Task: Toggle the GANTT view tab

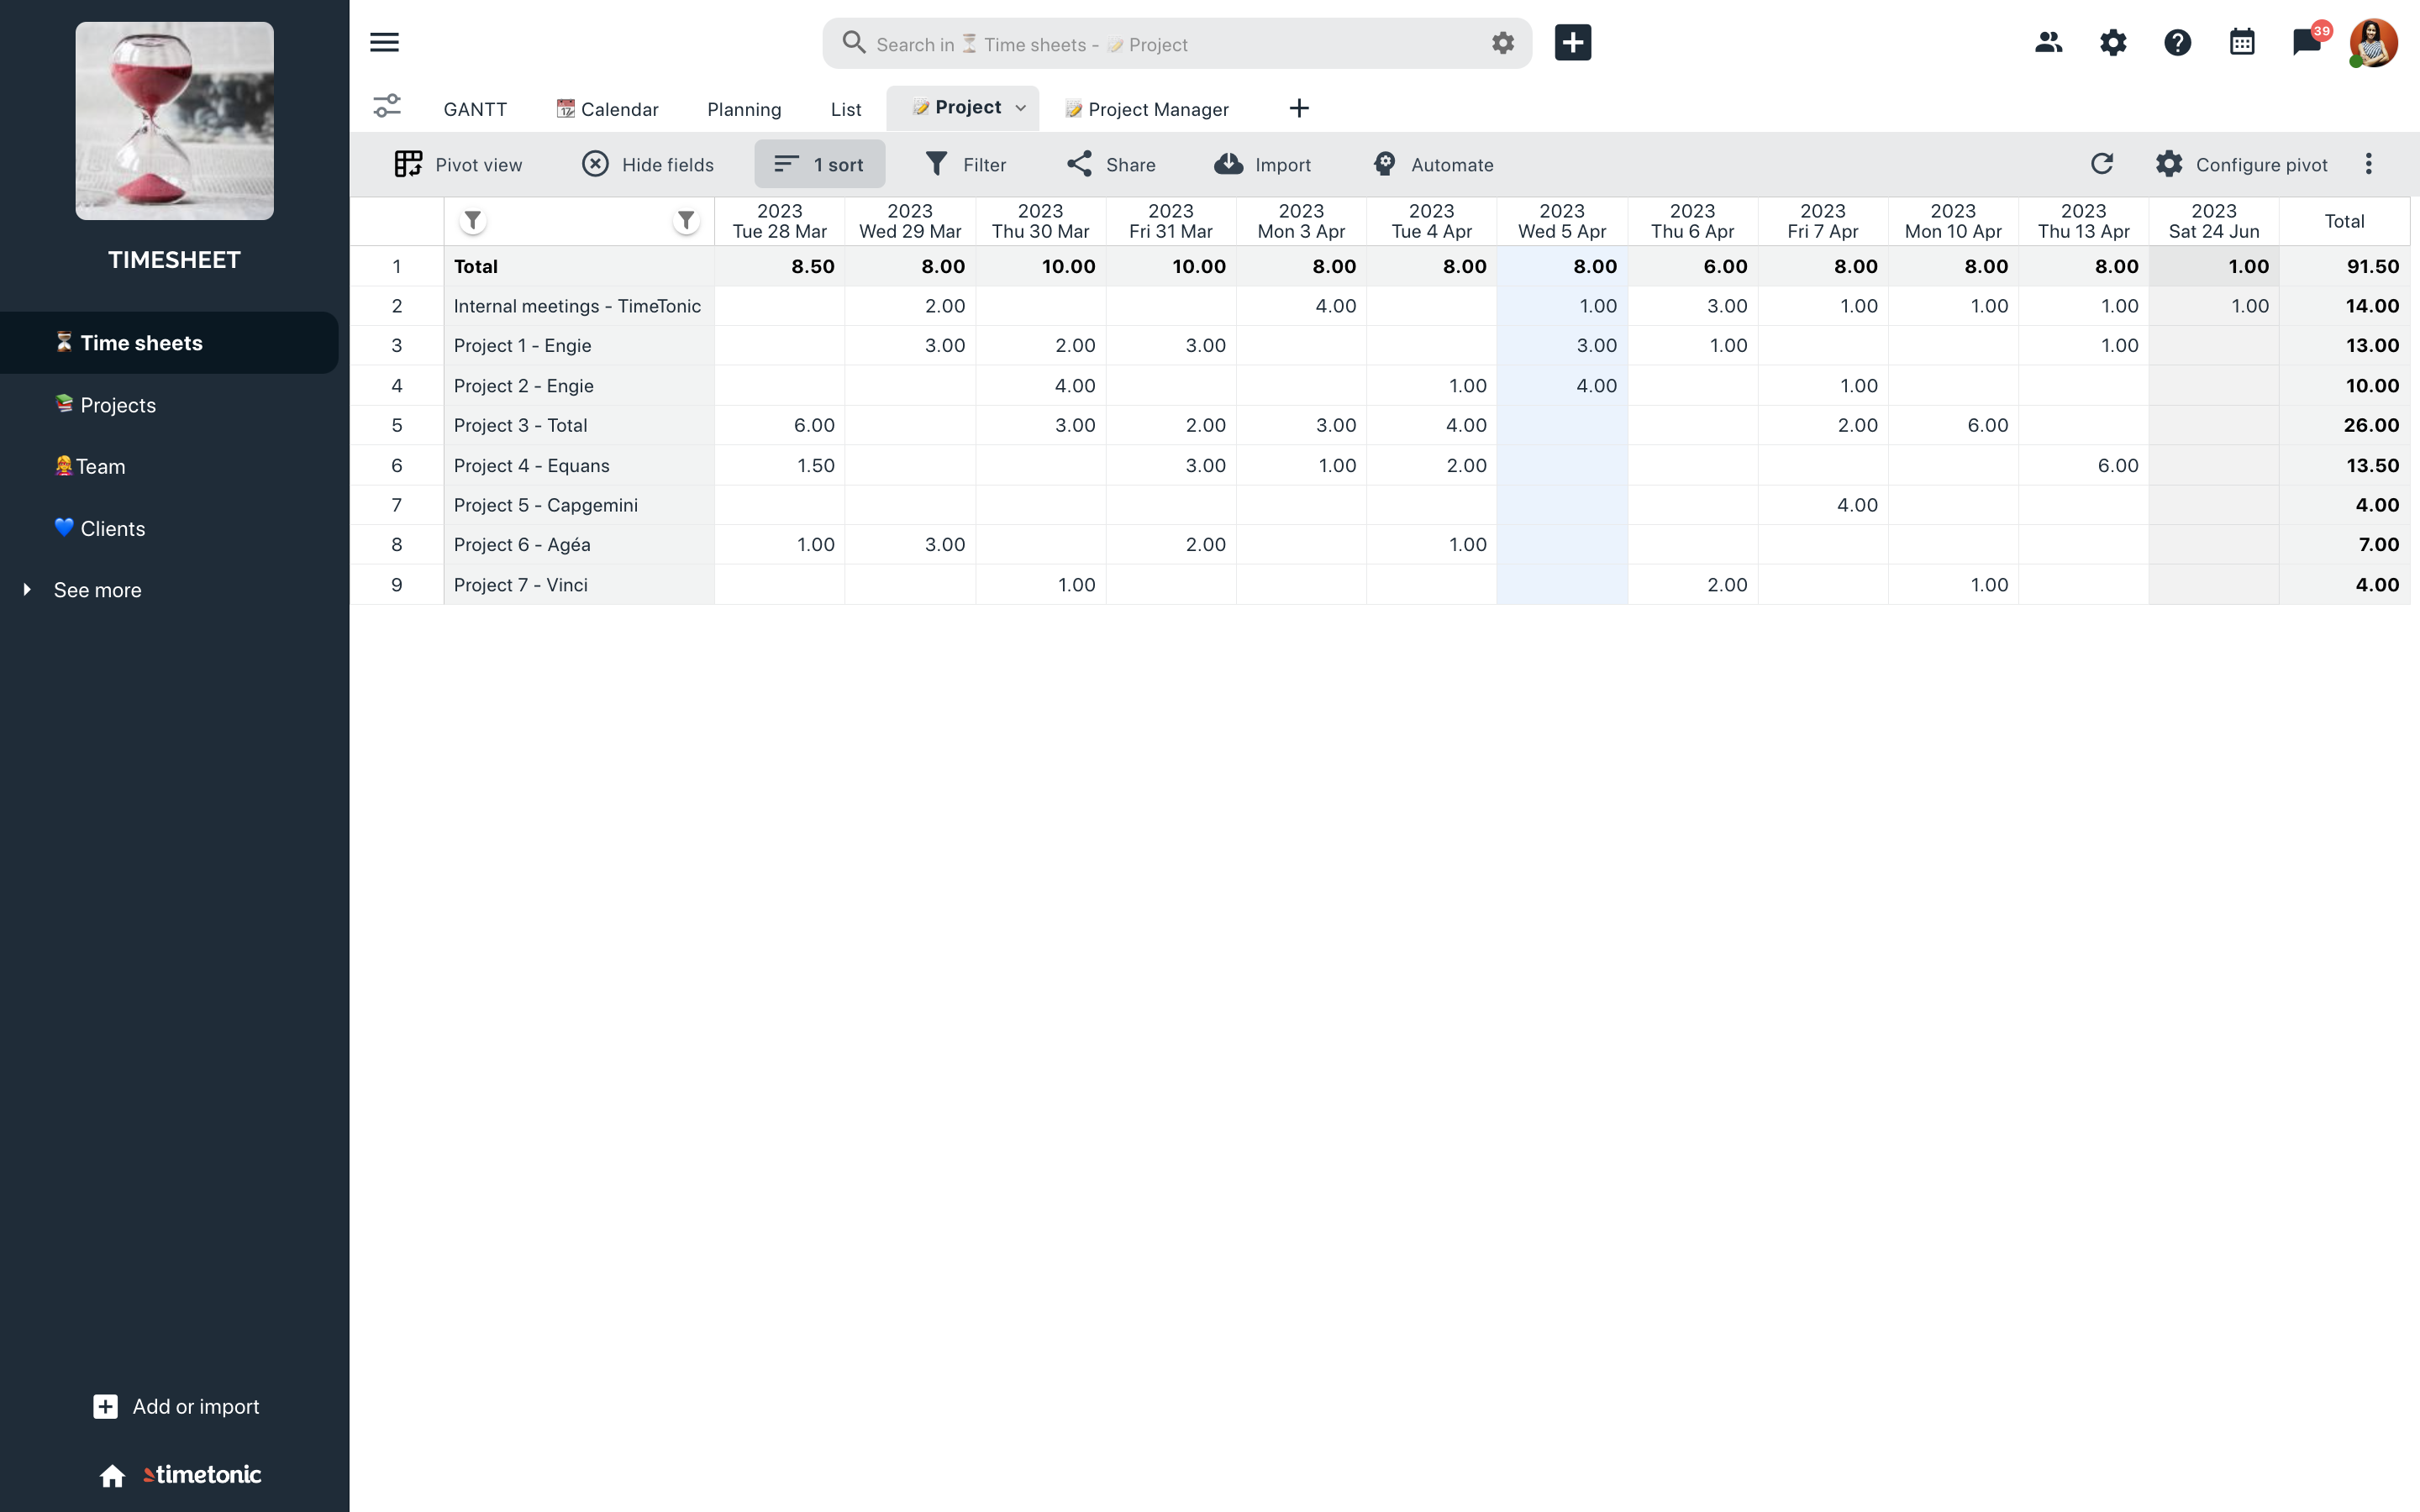Action: point(474,108)
